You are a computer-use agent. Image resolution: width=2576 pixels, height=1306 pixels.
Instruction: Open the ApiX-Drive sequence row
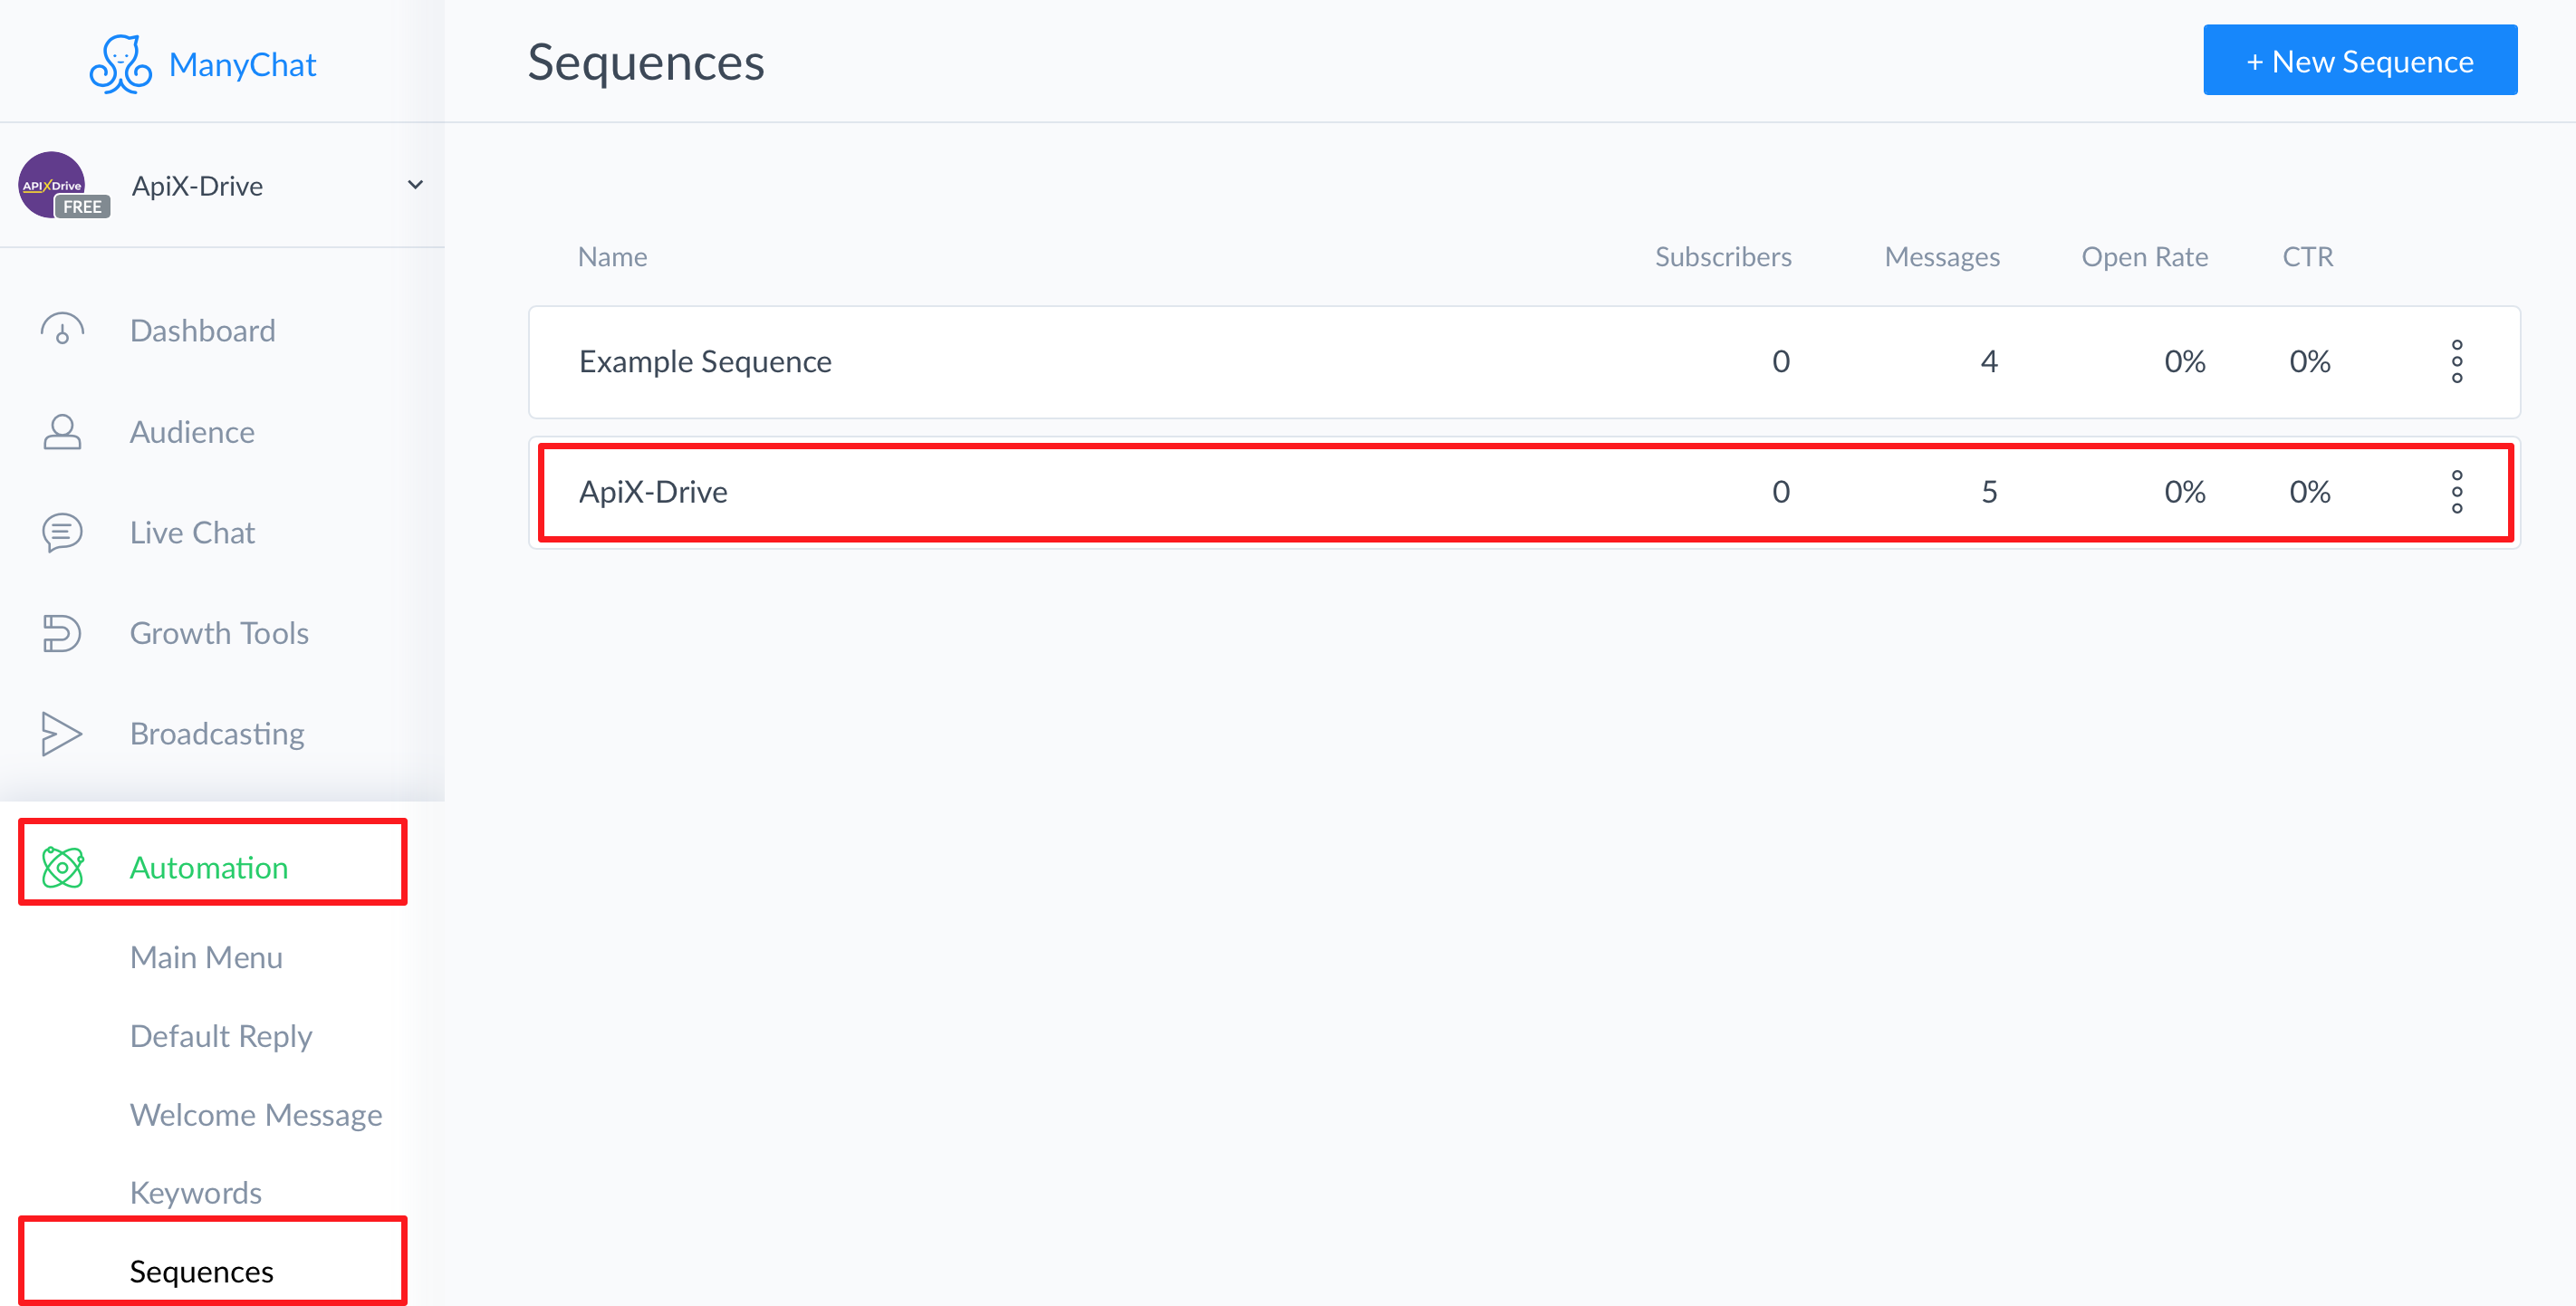(1524, 493)
